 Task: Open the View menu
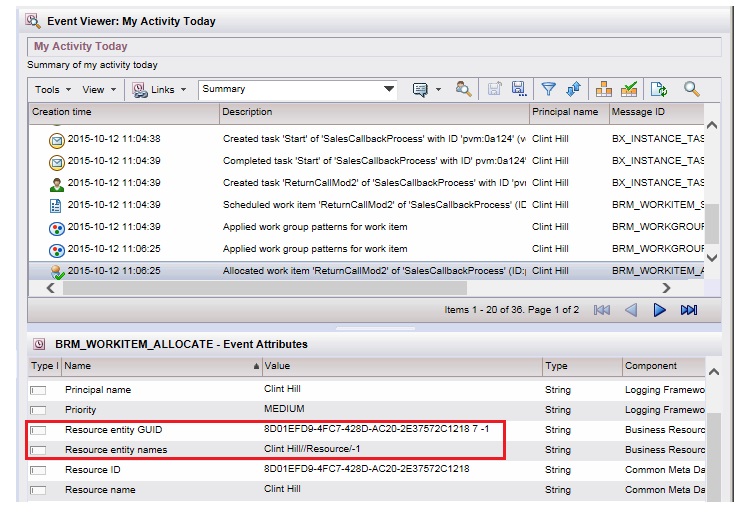[99, 90]
